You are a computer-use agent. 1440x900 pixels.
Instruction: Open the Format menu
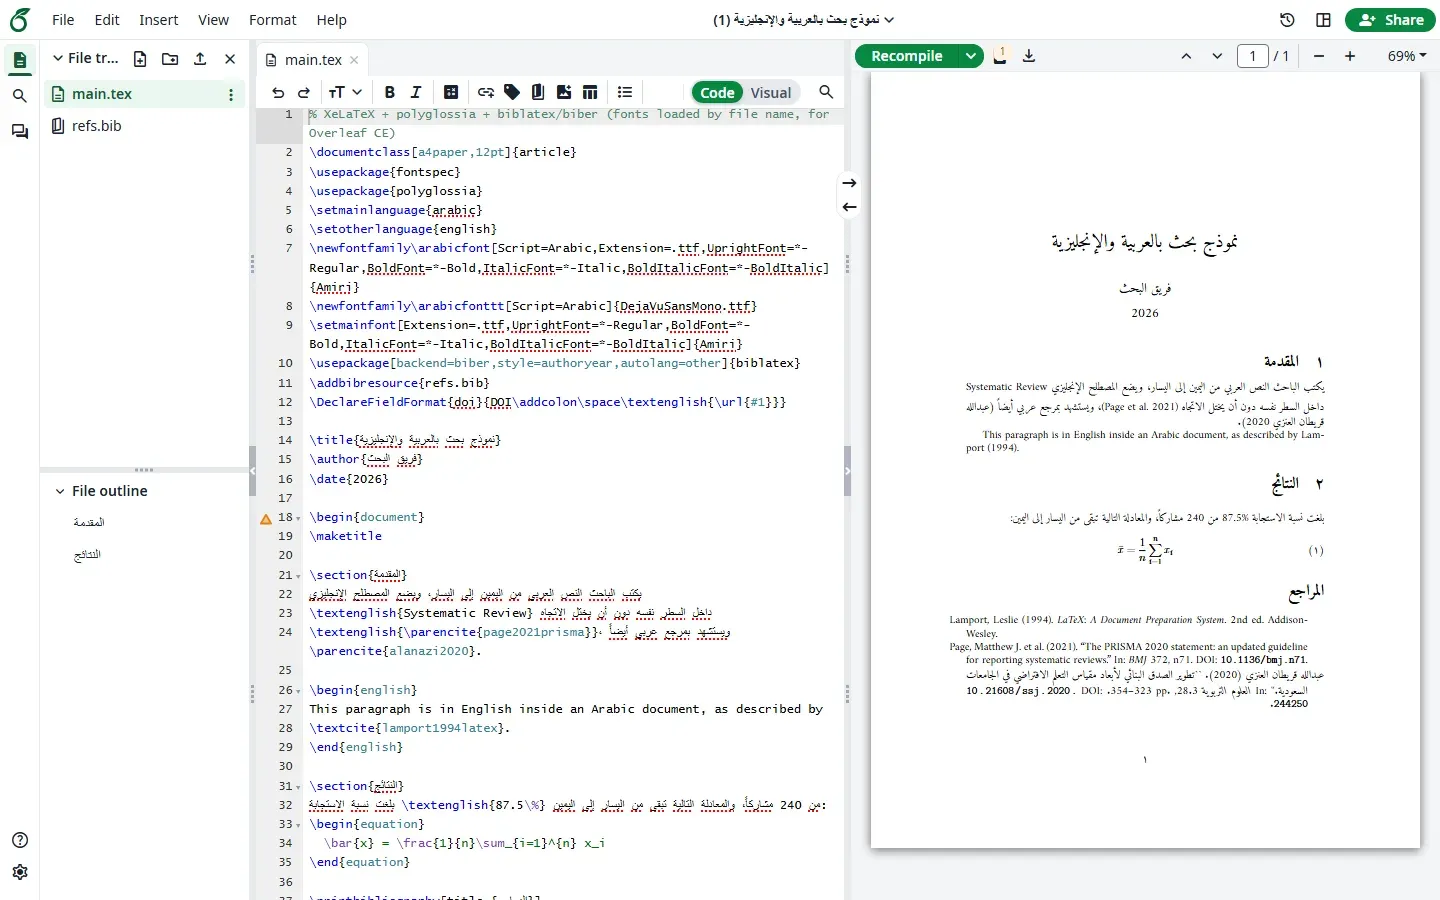[x=273, y=20]
